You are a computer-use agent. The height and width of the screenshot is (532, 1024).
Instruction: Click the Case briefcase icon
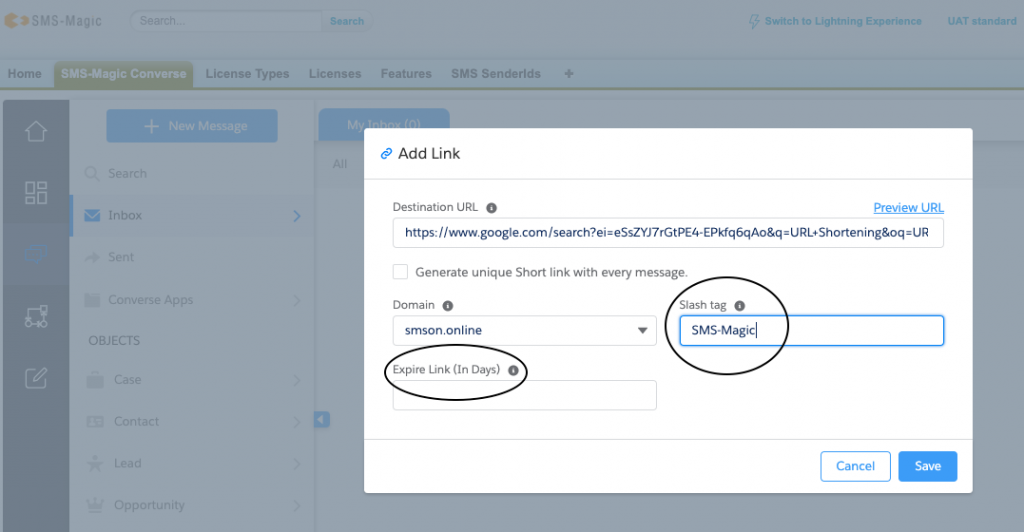coord(95,380)
